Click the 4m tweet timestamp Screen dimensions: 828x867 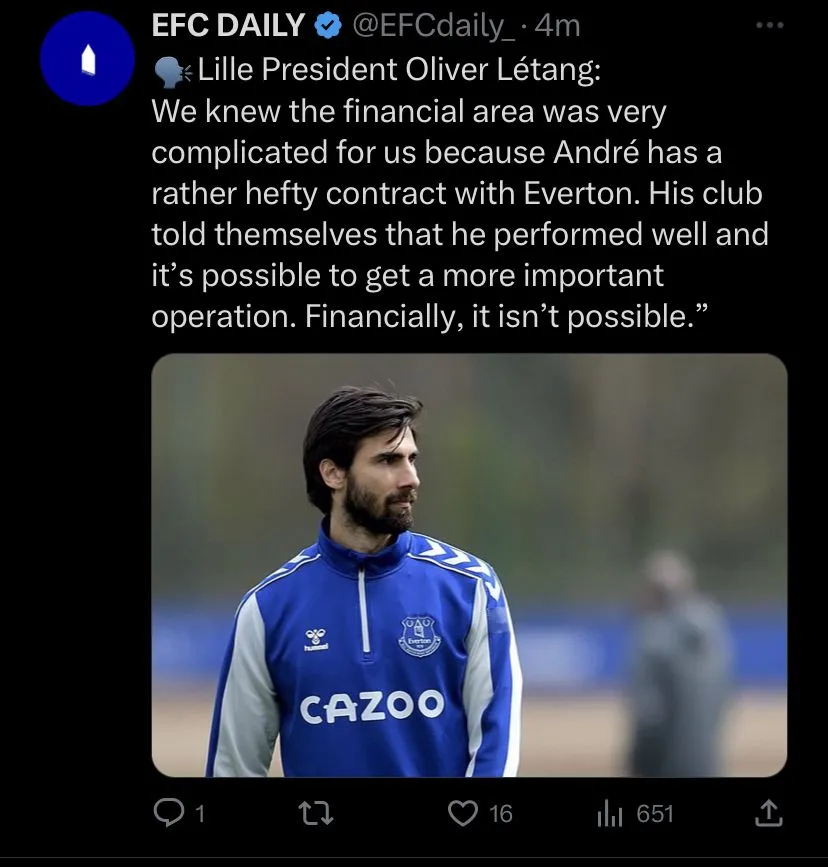pos(559,26)
